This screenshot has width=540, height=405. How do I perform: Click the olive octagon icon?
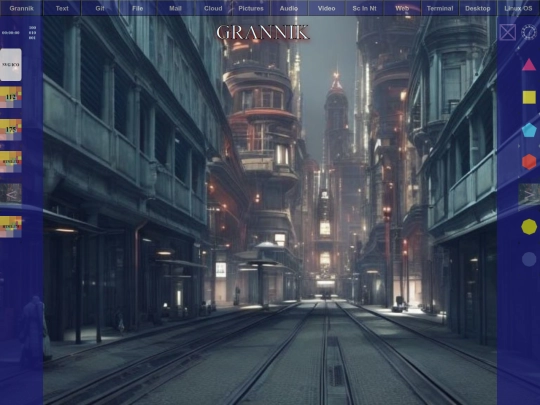[529, 227]
